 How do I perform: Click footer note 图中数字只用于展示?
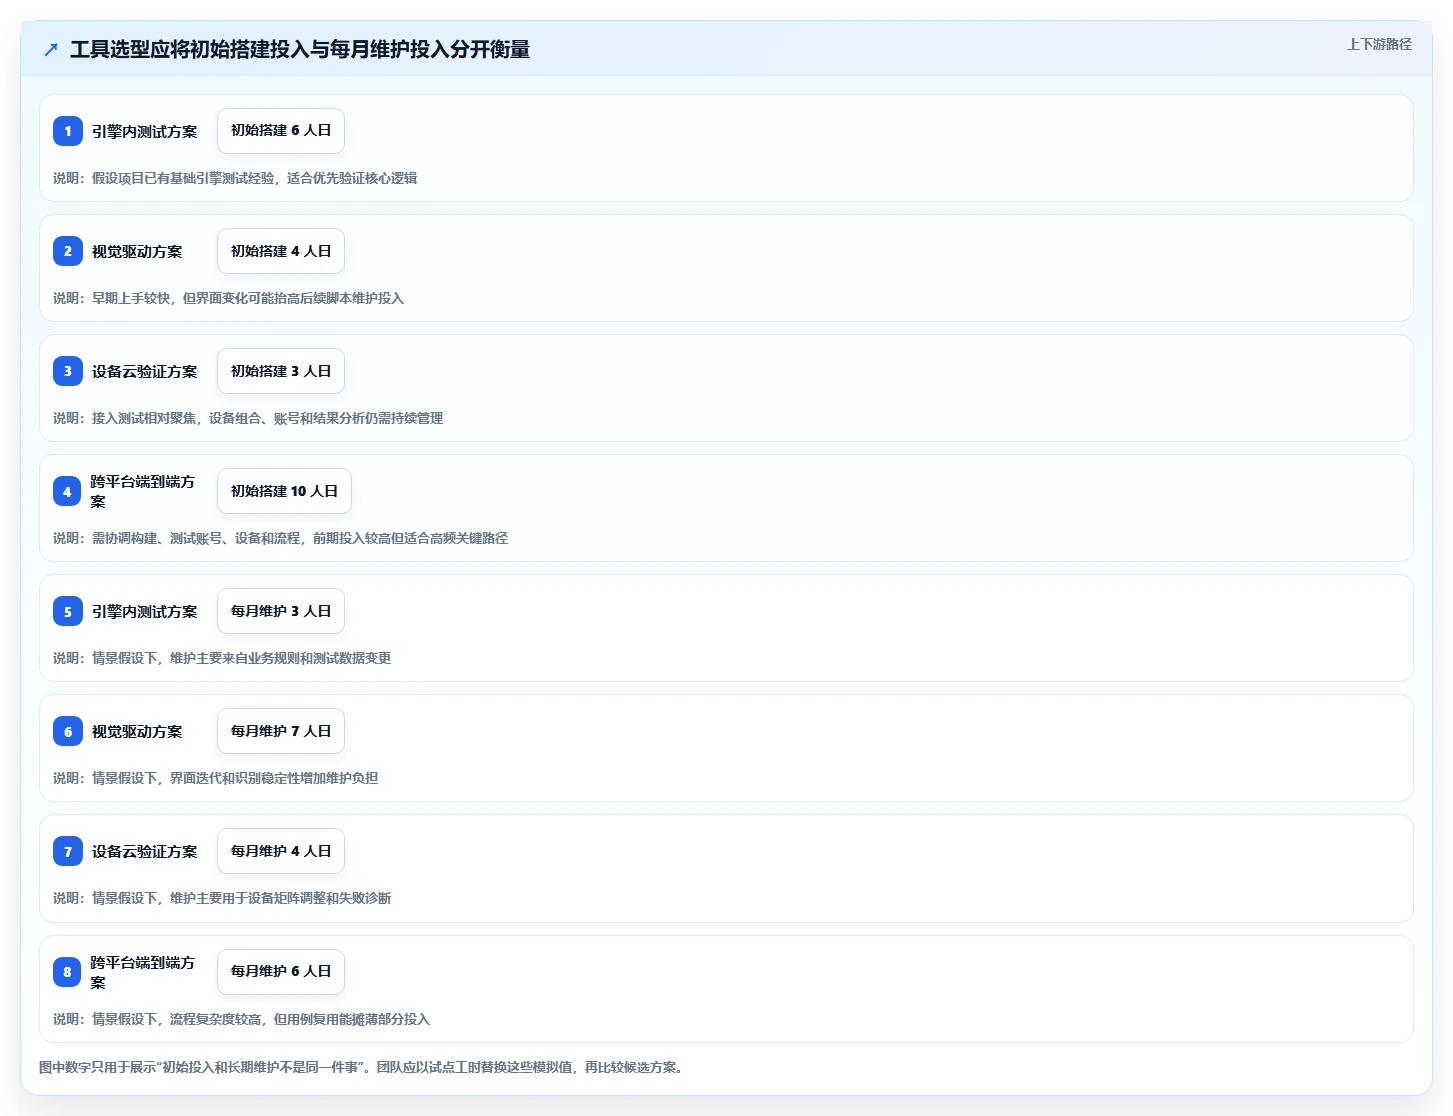(364, 1067)
